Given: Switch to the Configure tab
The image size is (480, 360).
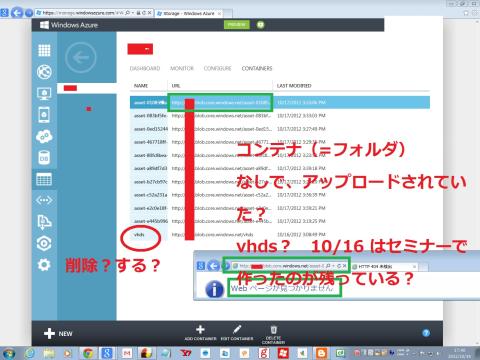Looking at the screenshot, I should pyautogui.click(x=217, y=68).
